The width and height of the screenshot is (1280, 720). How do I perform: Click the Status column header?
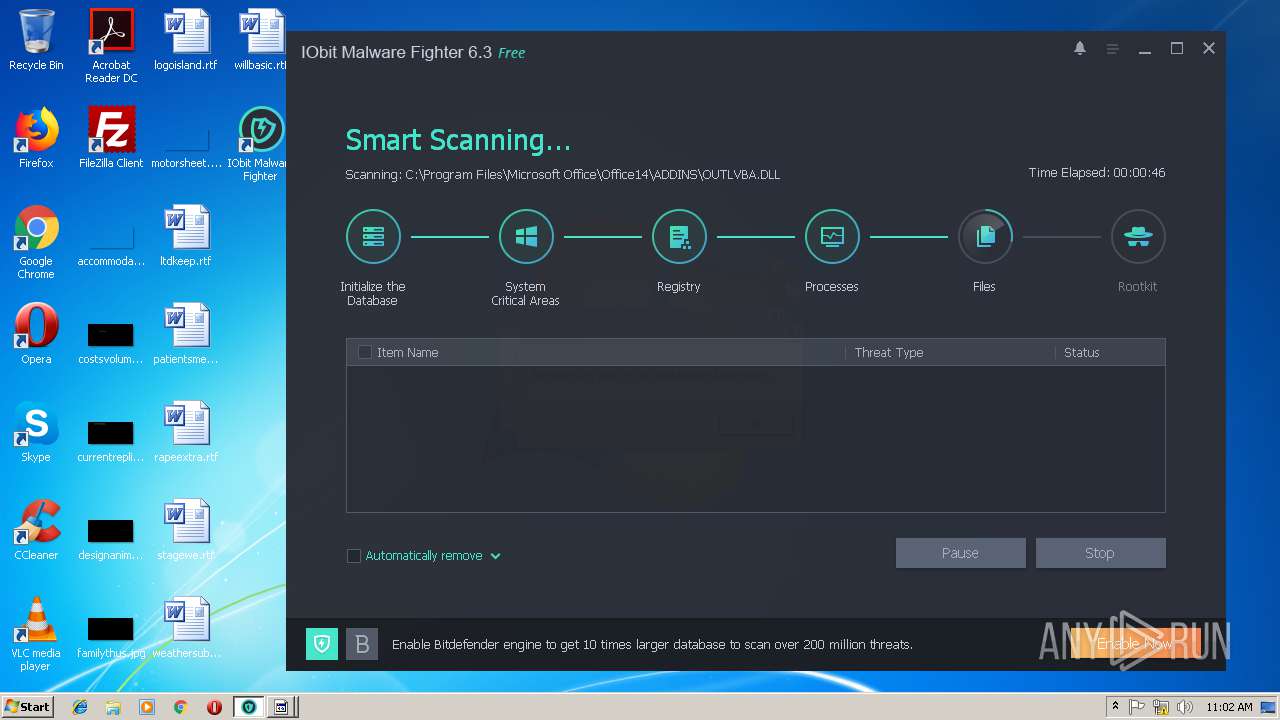1082,352
